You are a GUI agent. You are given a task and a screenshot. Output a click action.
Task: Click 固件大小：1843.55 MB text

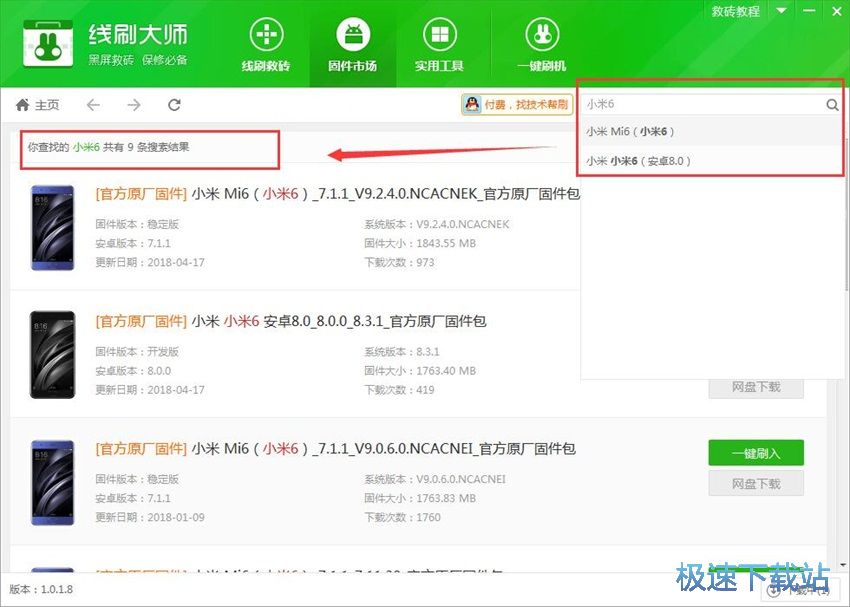(420, 243)
